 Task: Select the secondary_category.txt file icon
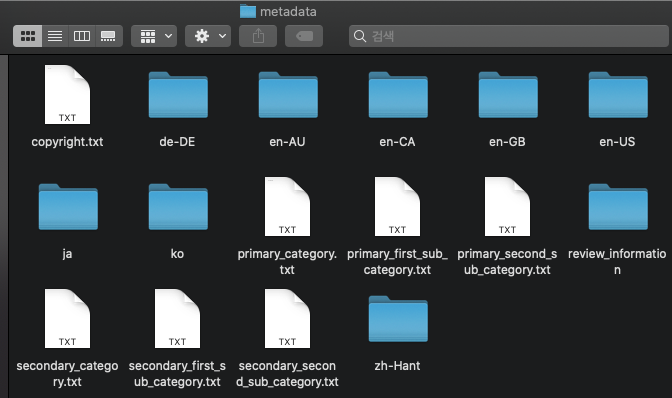coord(67,318)
